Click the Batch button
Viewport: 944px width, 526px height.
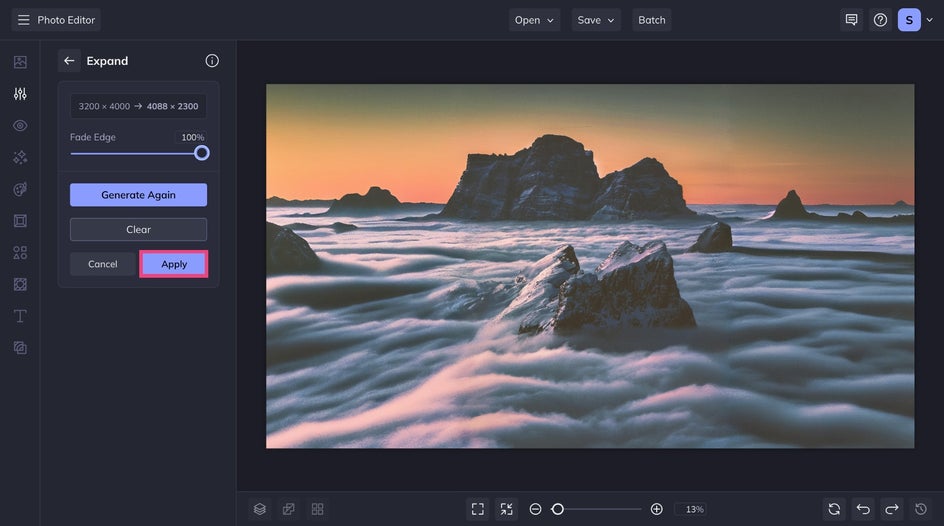pos(651,20)
